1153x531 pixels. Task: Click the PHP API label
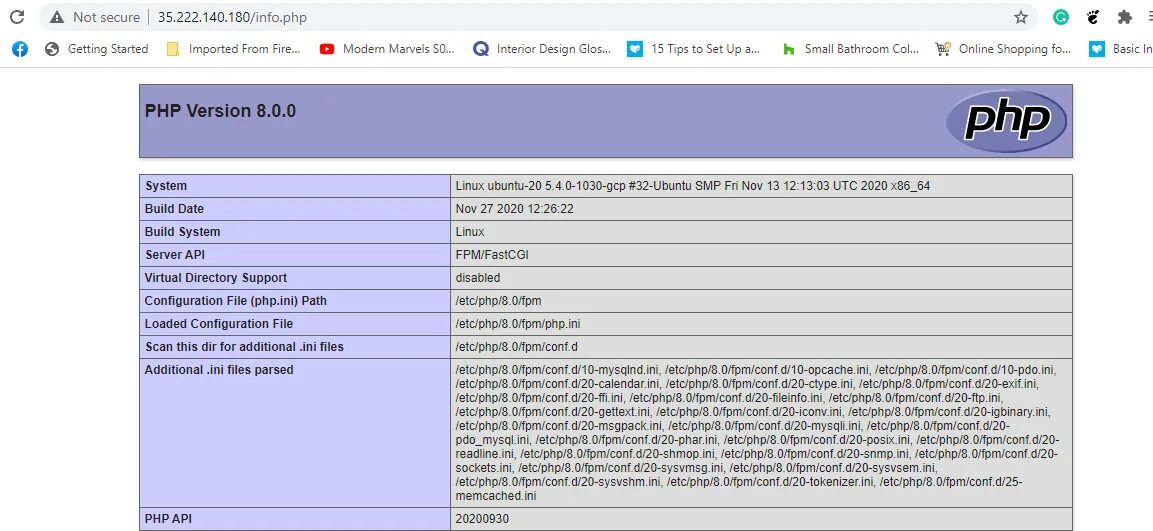(x=168, y=519)
